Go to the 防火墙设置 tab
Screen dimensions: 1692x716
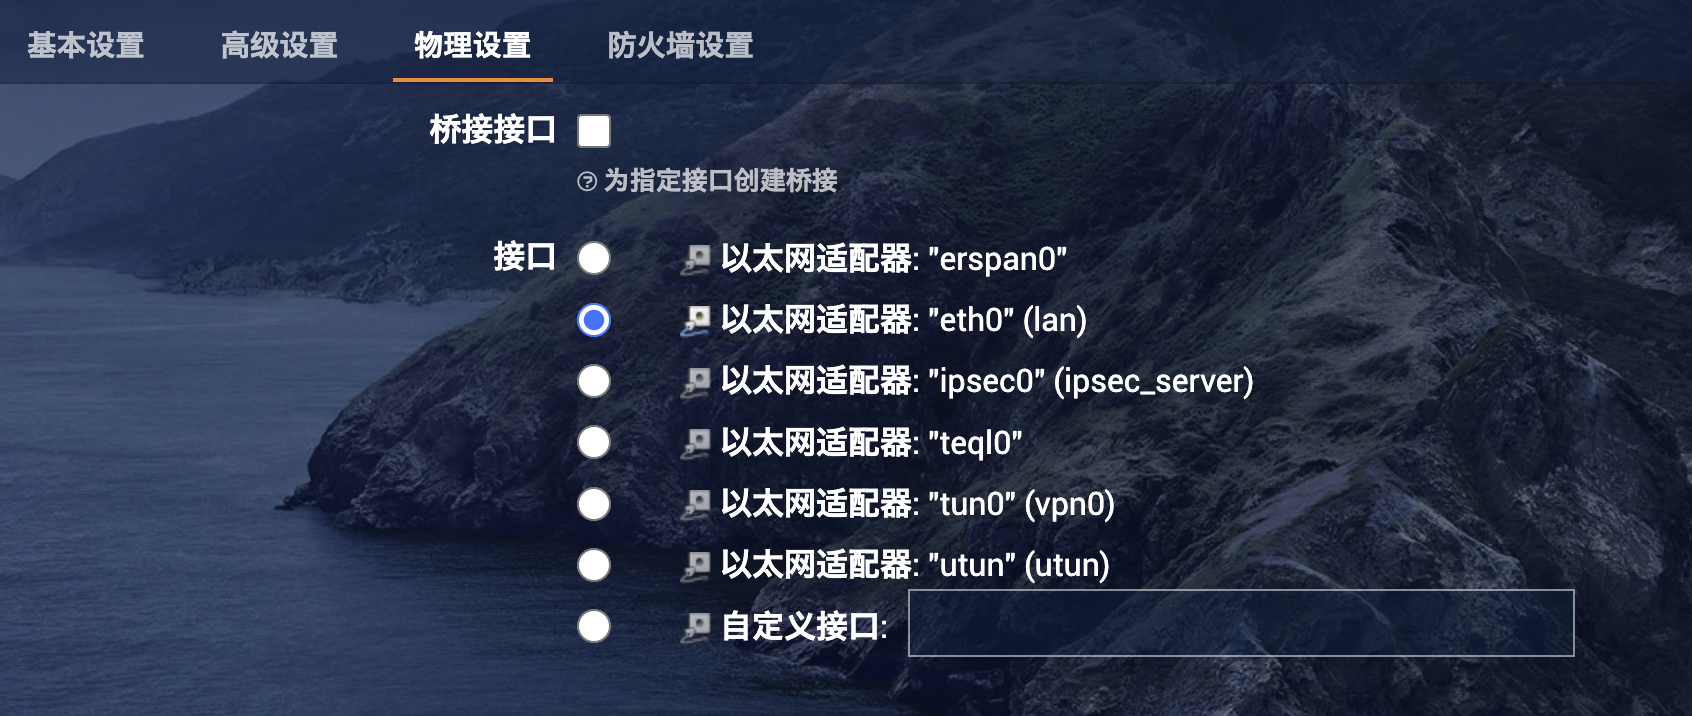(680, 45)
